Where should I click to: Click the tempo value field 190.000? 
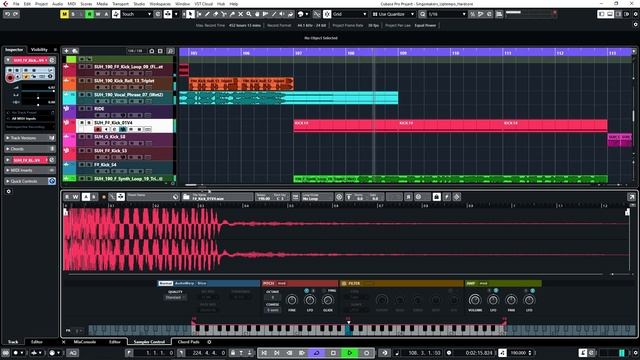(x=518, y=353)
